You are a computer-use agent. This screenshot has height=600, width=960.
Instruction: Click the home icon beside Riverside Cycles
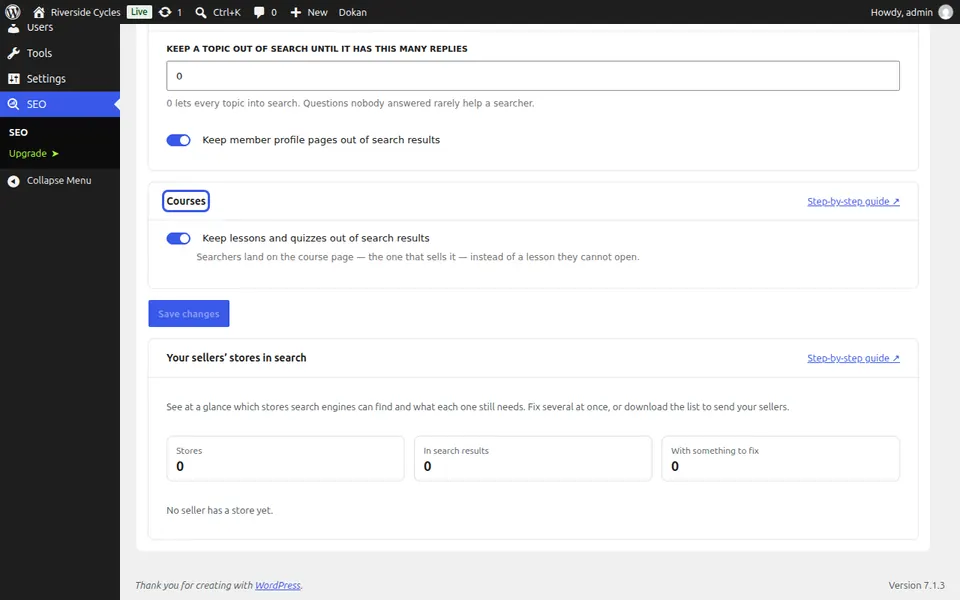[x=39, y=12]
